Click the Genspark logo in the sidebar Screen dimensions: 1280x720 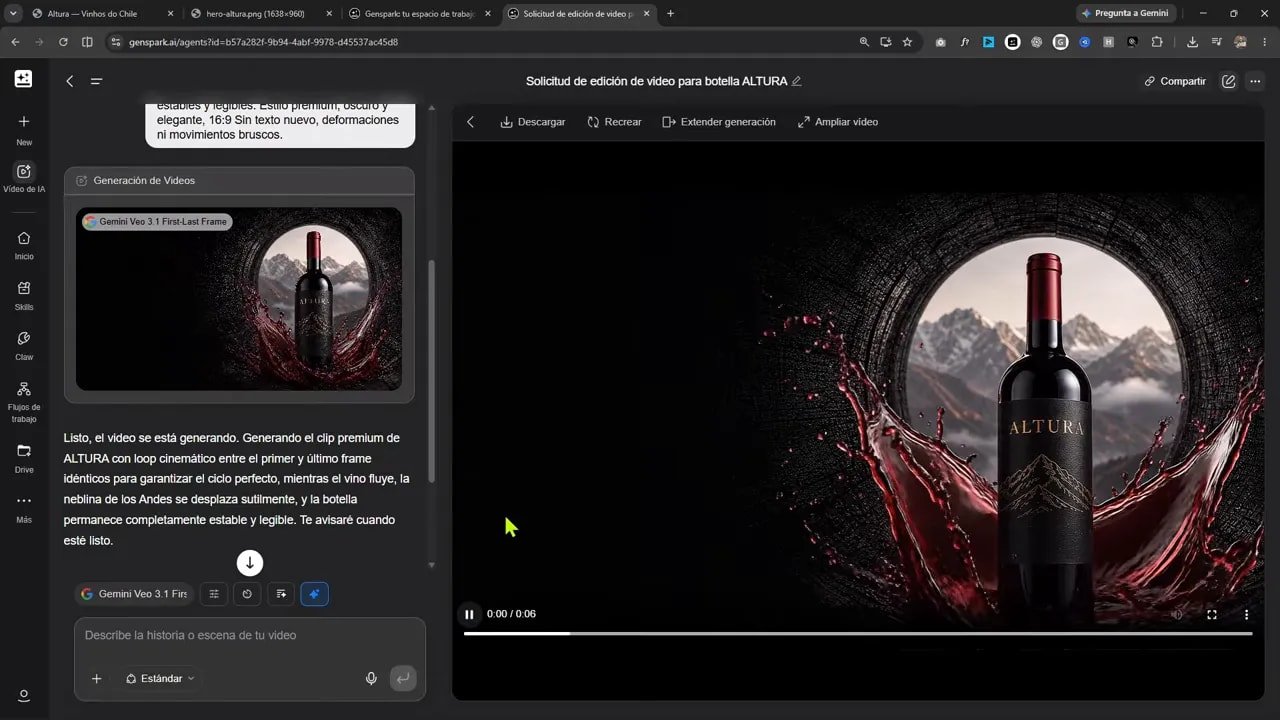(x=23, y=79)
